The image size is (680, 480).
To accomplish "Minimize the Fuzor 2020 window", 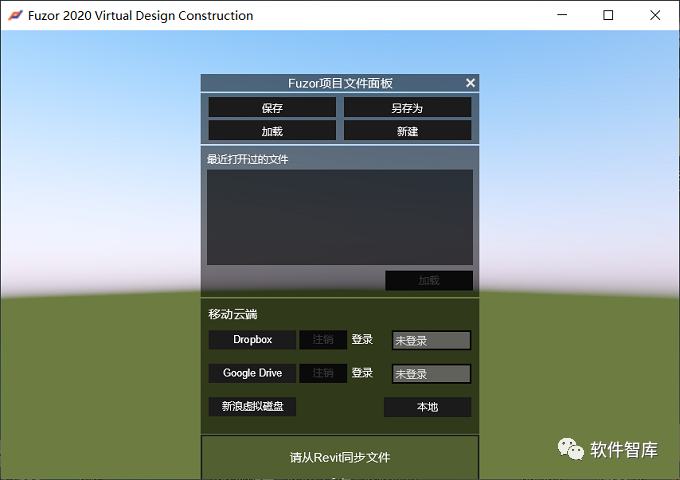I will (x=562, y=15).
